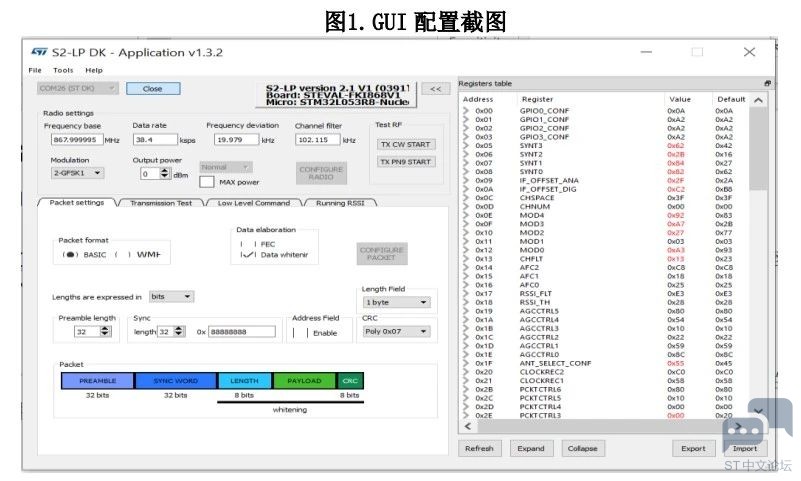Click the AGCCTRL5 register name

coord(539,311)
